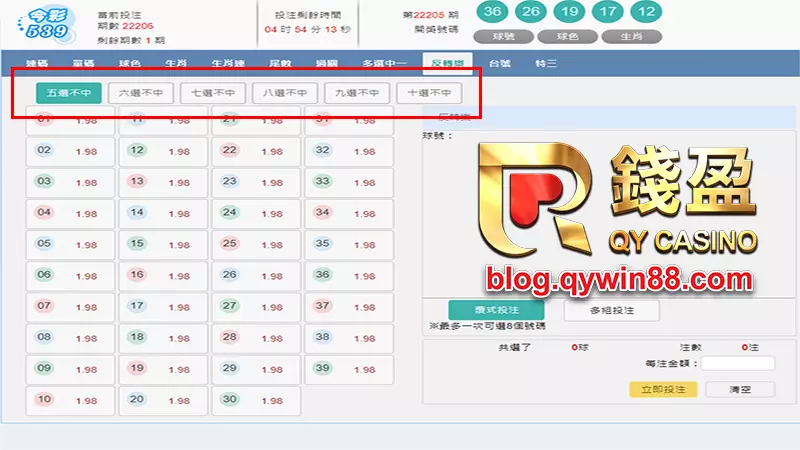Switch to the 生肖連 tab
Image resolution: width=800 pixels, height=450 pixels.
[x=228, y=63]
